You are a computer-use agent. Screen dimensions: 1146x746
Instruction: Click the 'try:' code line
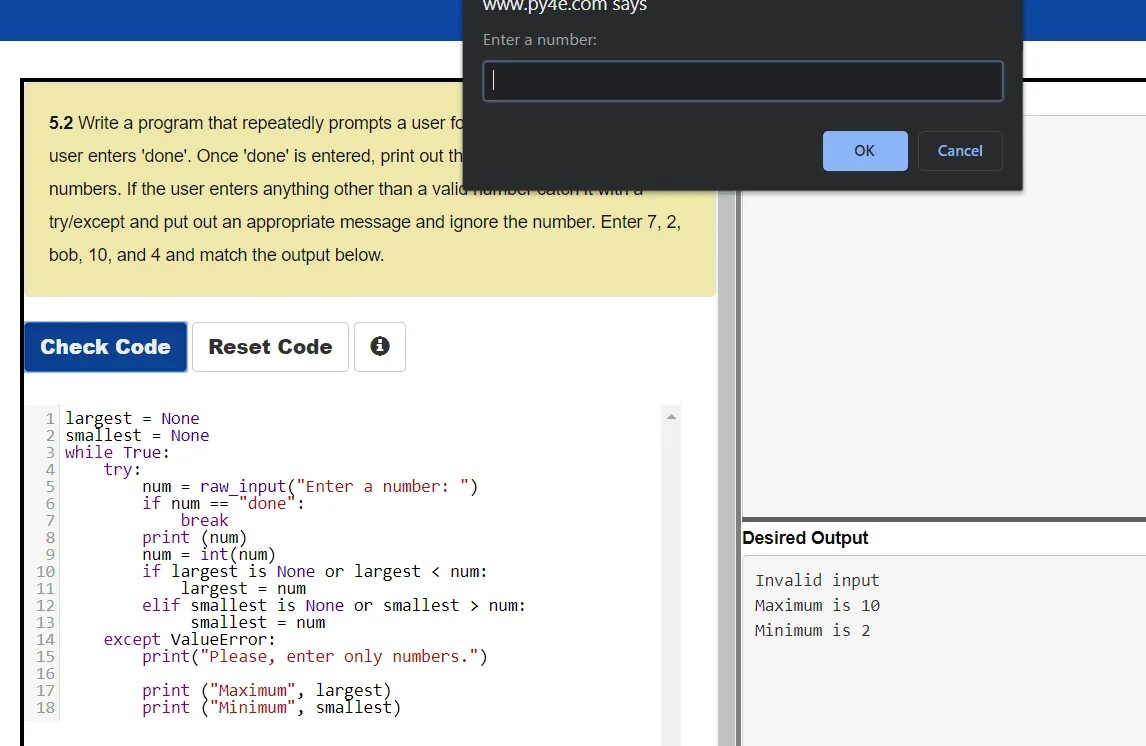(122, 469)
